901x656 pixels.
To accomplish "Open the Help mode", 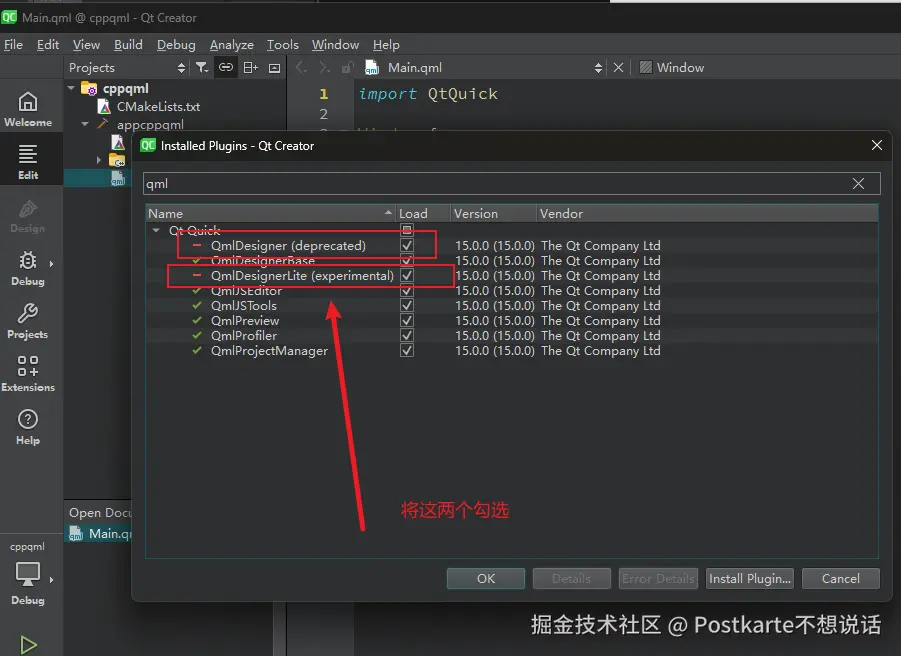I will pos(28,427).
